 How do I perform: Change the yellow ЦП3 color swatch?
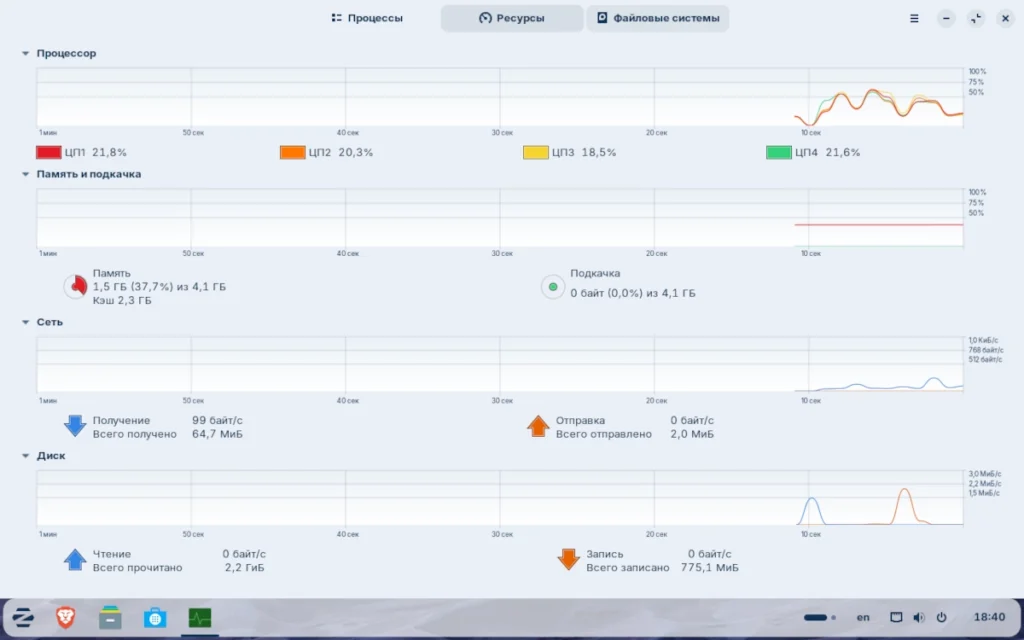tap(536, 152)
